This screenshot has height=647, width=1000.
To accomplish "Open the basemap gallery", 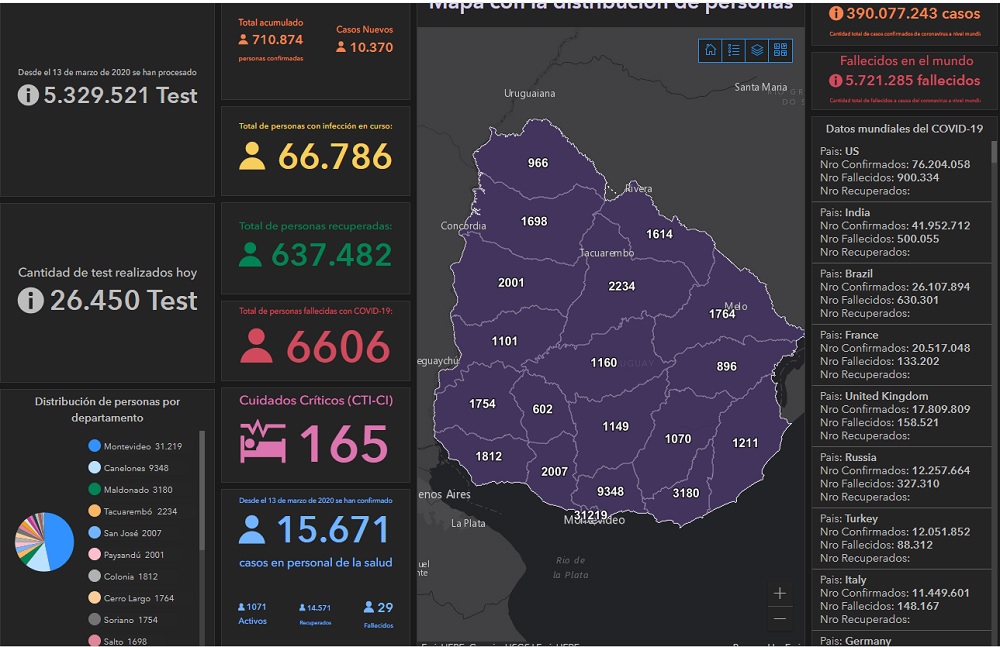I will [781, 50].
